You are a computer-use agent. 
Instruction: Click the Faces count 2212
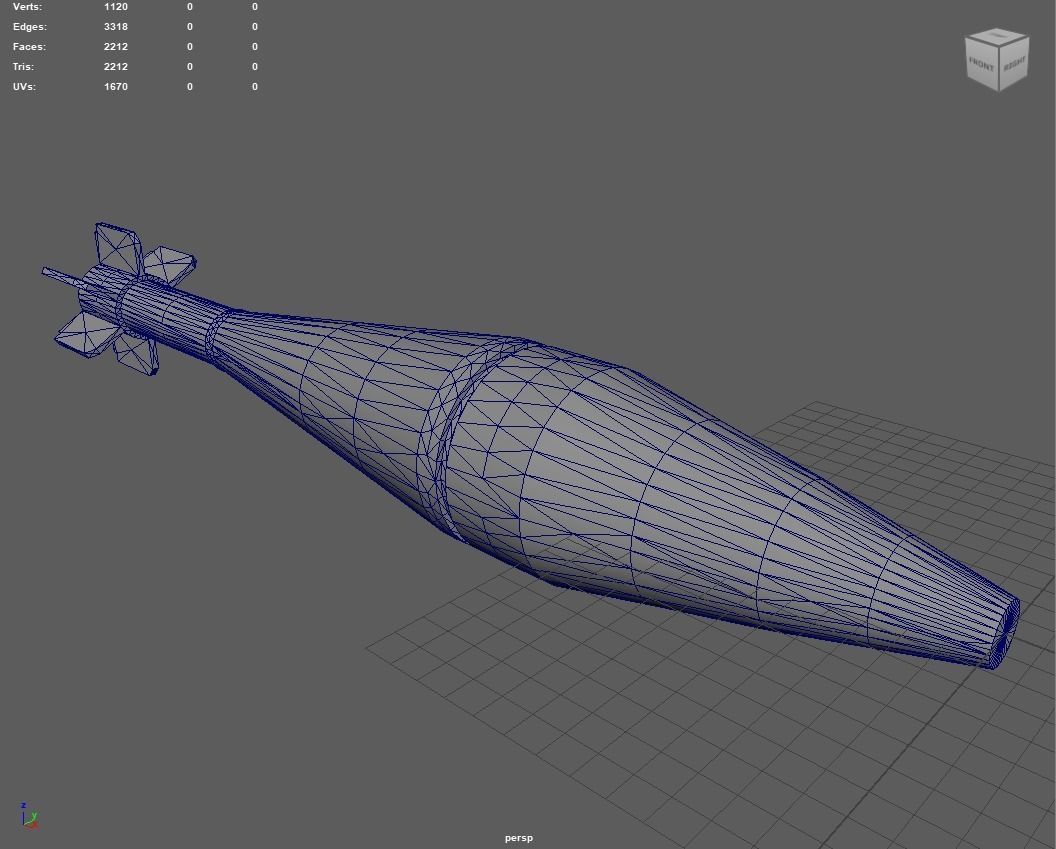coord(116,46)
